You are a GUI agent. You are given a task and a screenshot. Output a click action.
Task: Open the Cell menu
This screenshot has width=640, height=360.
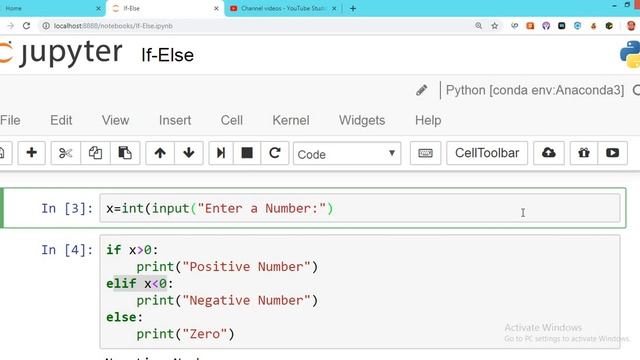coord(232,120)
